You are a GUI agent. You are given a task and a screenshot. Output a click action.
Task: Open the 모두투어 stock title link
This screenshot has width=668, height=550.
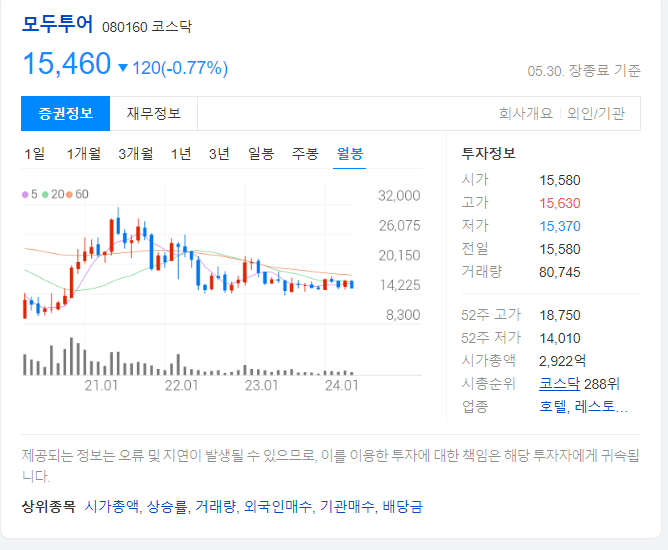click(x=57, y=24)
